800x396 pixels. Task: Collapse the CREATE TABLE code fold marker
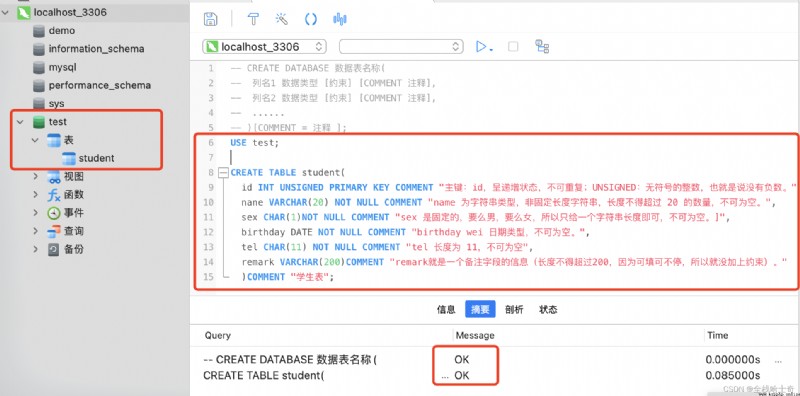coord(223,173)
